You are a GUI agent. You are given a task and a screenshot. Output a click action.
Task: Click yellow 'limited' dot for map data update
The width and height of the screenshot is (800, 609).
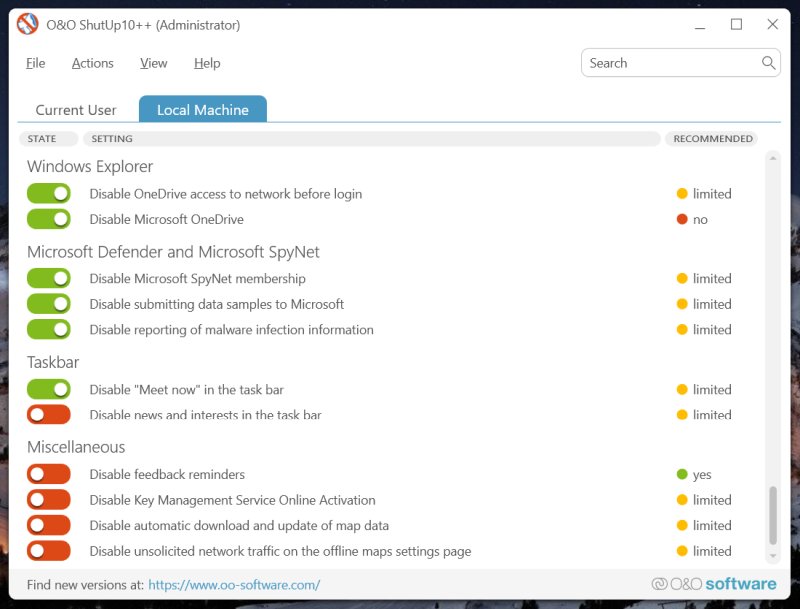682,526
